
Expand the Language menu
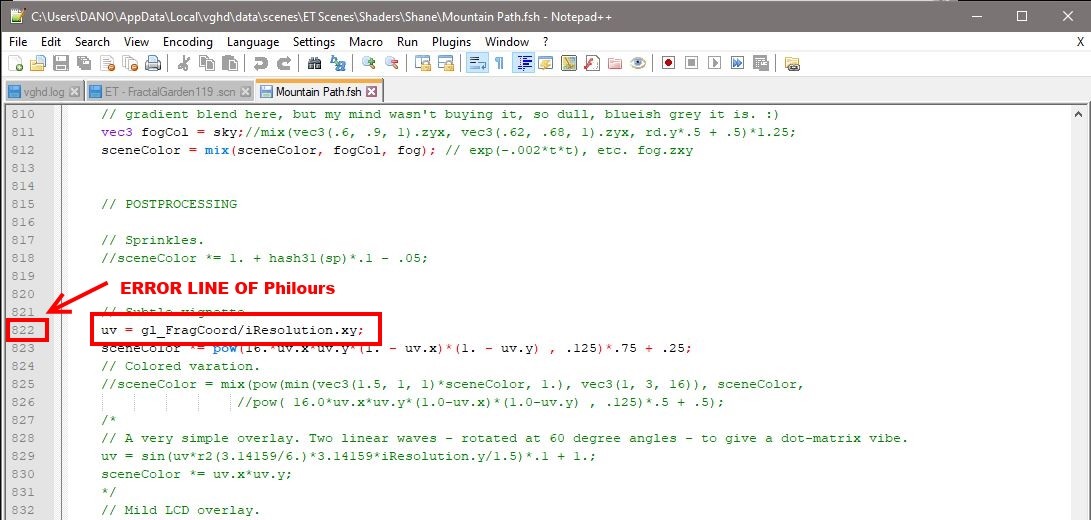[253, 42]
